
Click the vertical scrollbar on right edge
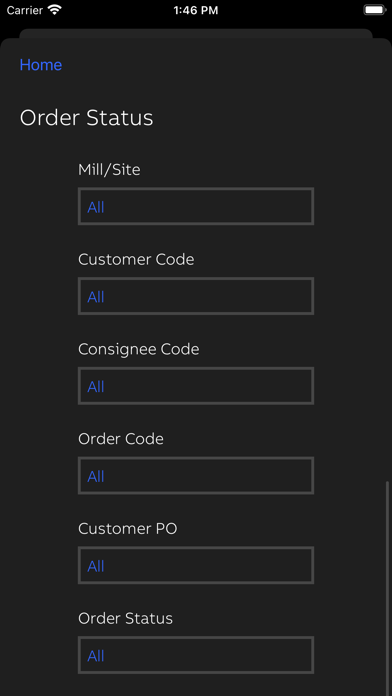point(387,586)
